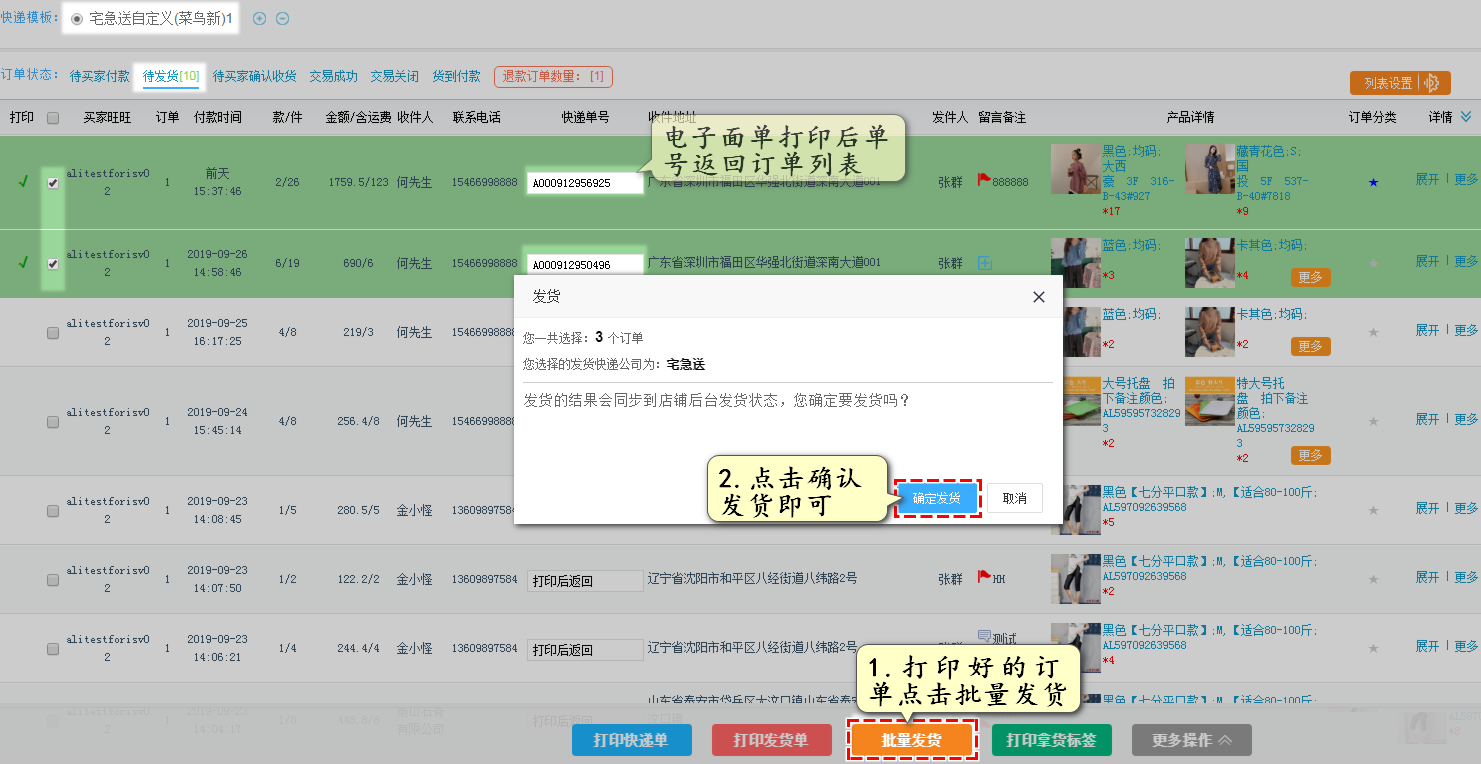1481x764 pixels.
Task: Click the minus icon beside the express template
Action: point(282,18)
